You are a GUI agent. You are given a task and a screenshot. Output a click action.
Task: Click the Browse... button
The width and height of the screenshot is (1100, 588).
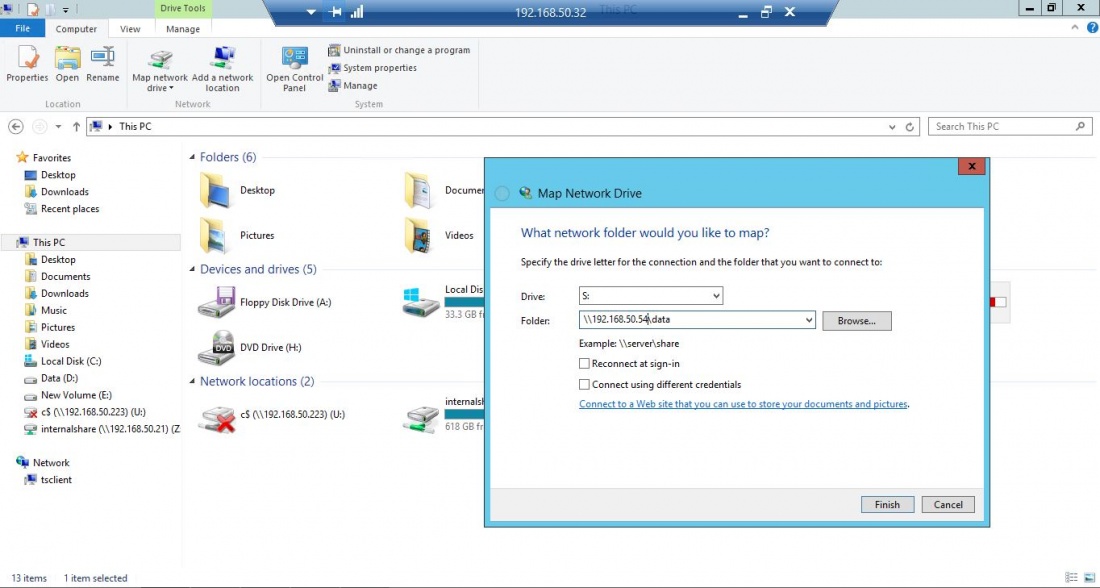(856, 321)
